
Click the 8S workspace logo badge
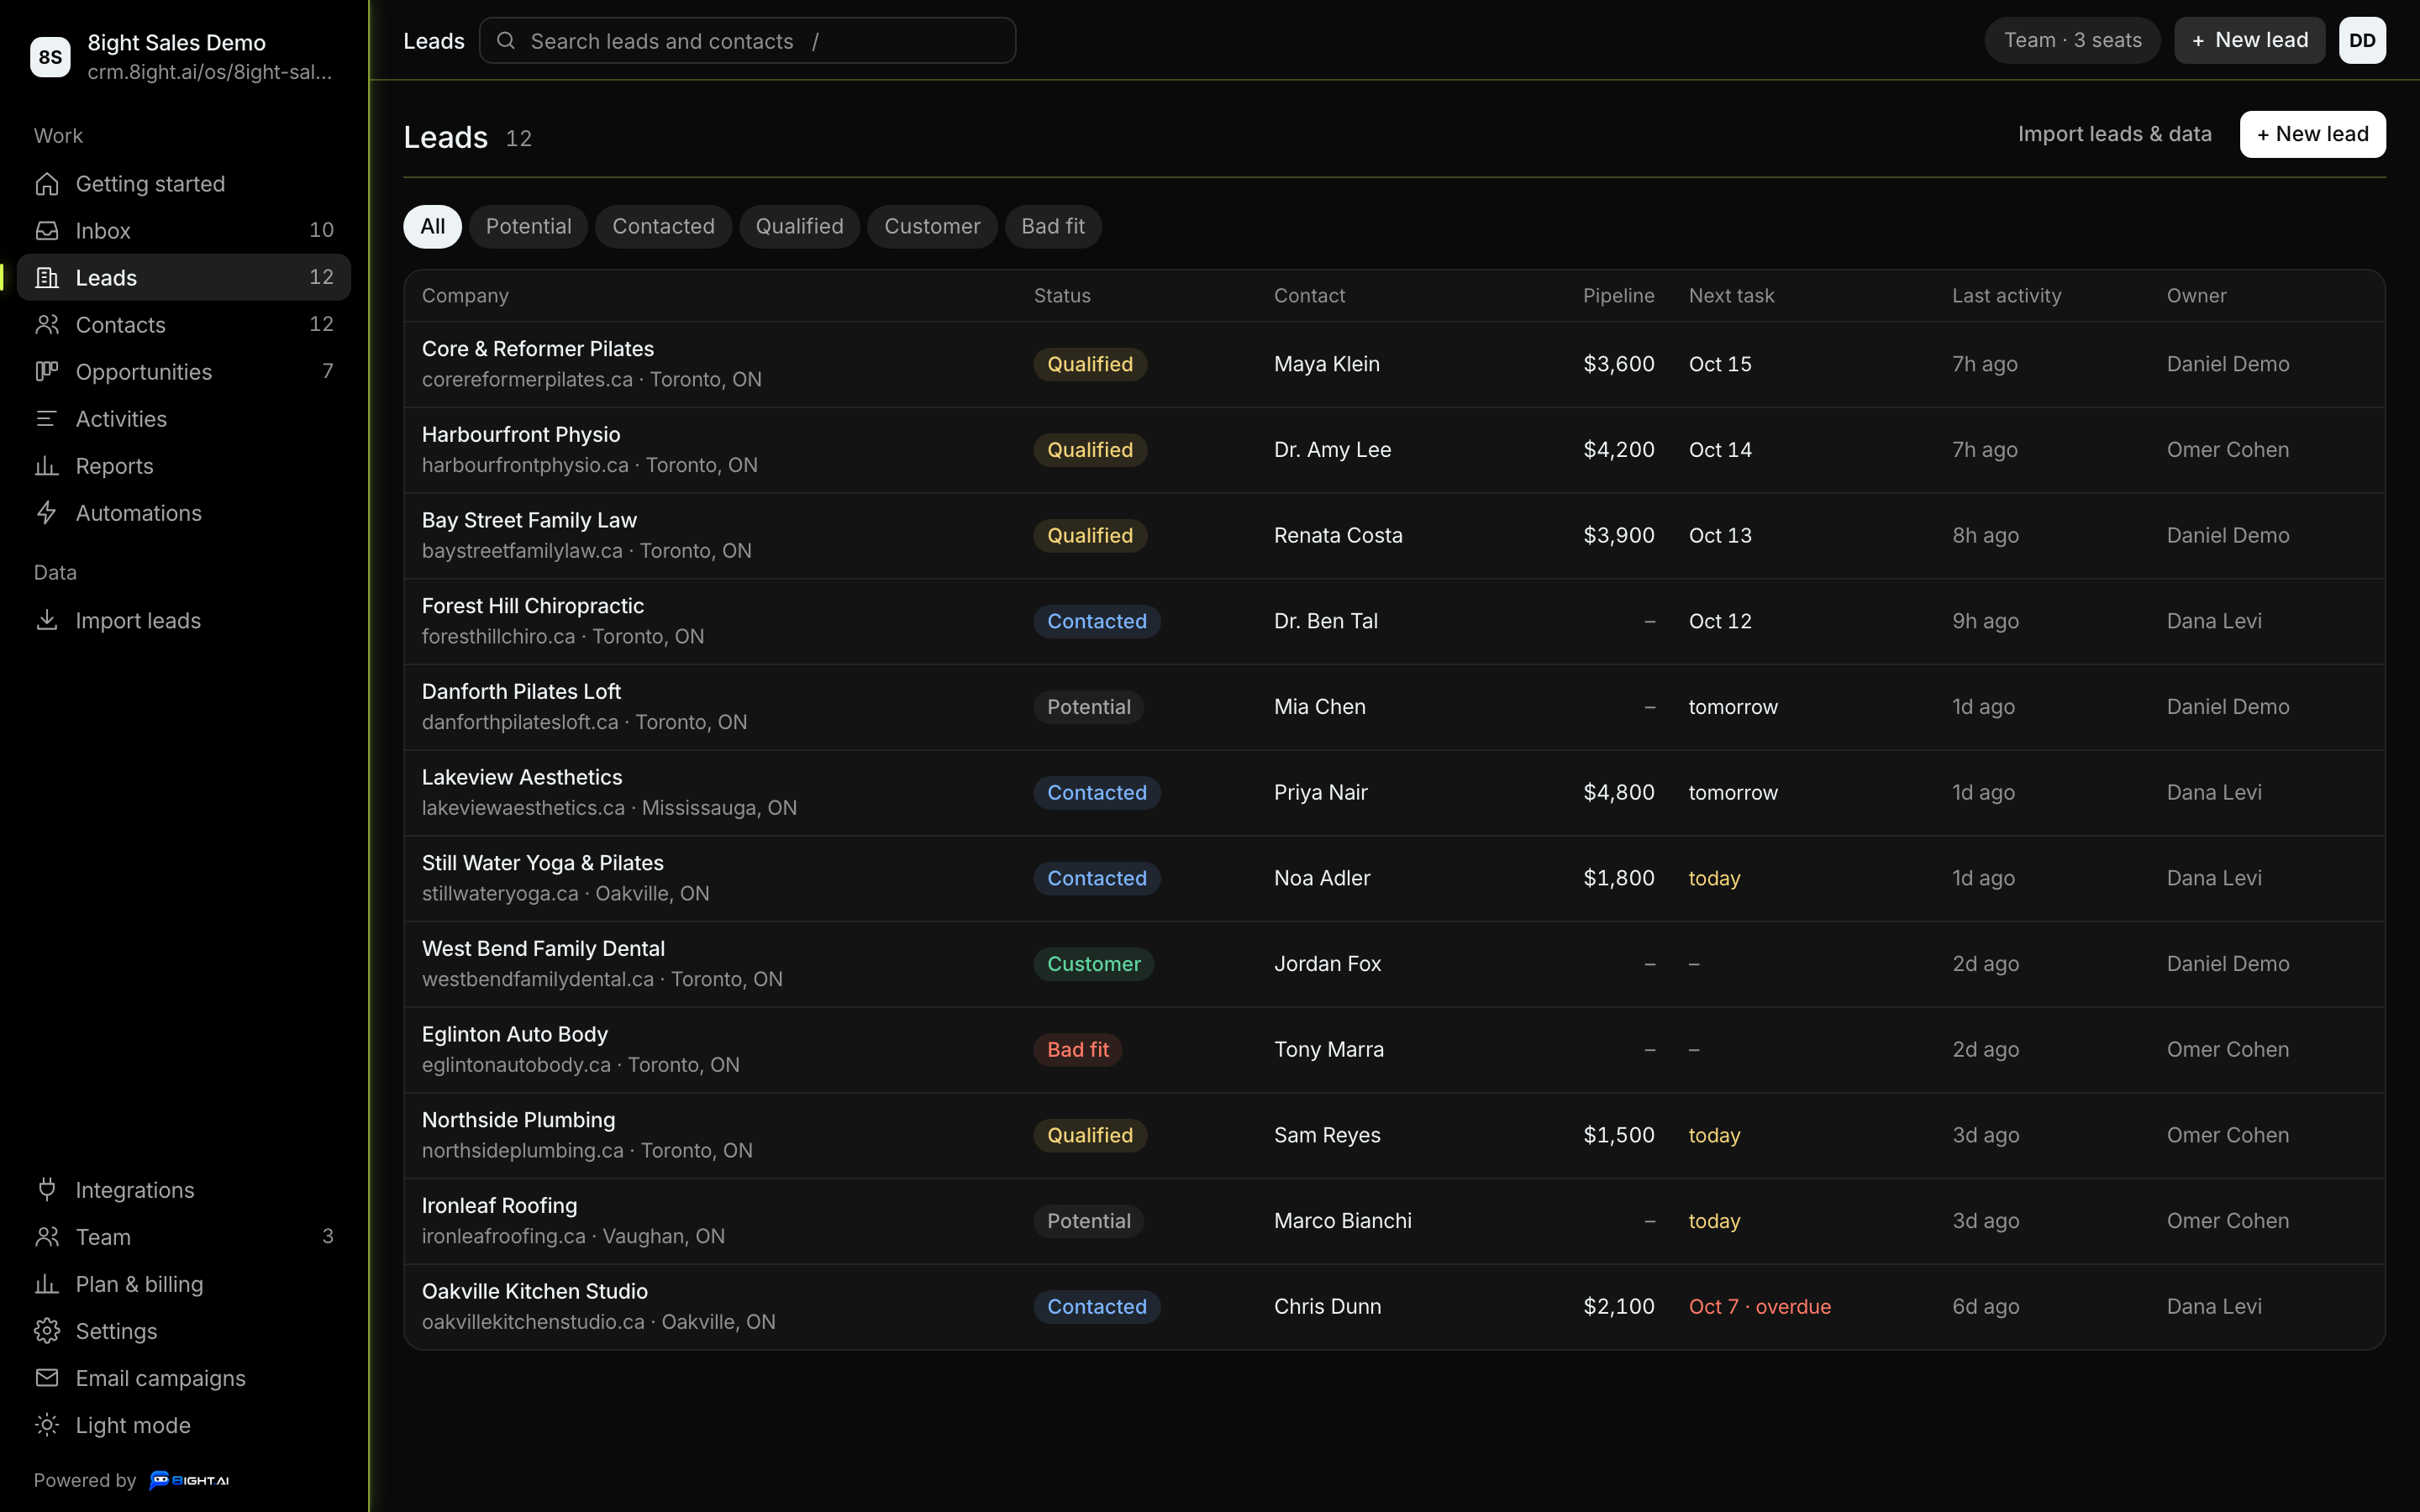coord(50,57)
